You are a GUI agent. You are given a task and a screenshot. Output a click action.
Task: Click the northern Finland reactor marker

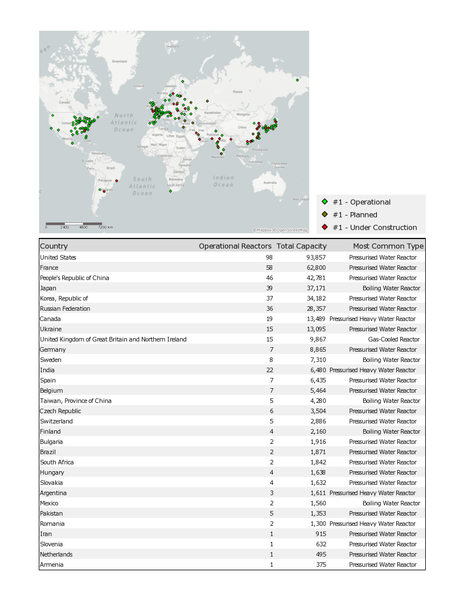183,81
